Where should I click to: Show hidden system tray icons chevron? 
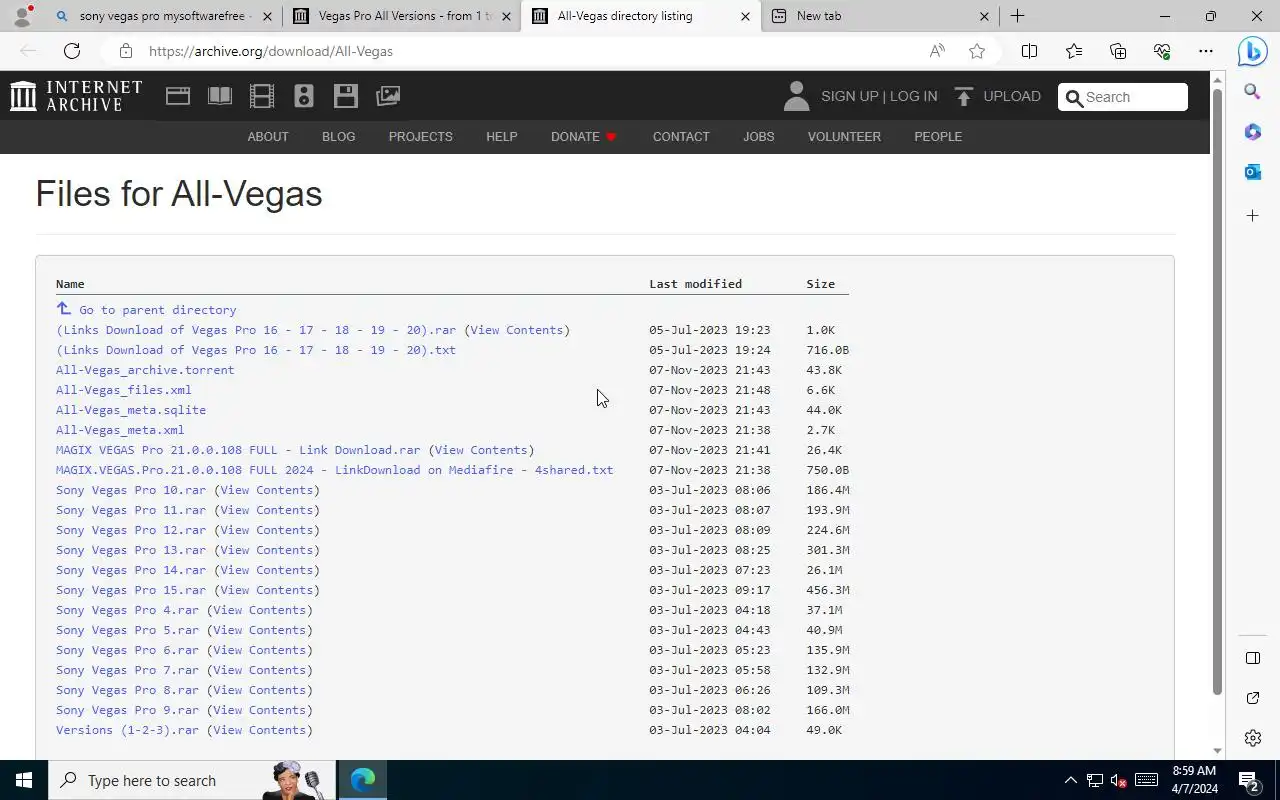coord(1070,780)
